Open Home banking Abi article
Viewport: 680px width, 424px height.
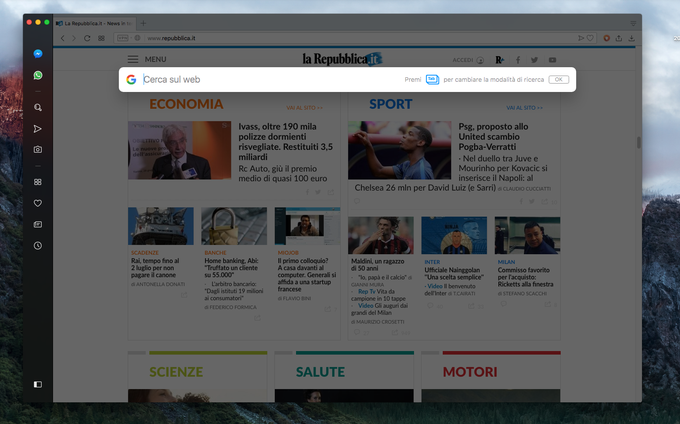tap(231, 268)
